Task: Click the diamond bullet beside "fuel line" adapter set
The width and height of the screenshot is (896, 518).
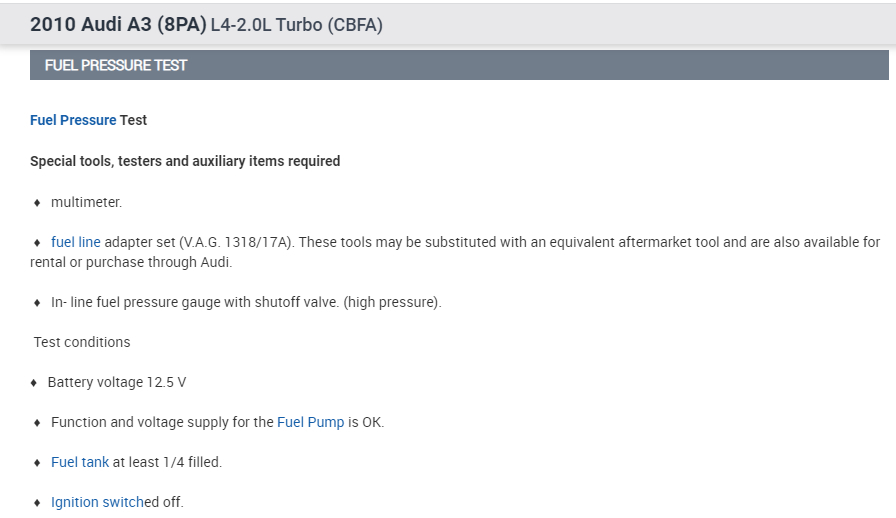Action: pos(37,243)
